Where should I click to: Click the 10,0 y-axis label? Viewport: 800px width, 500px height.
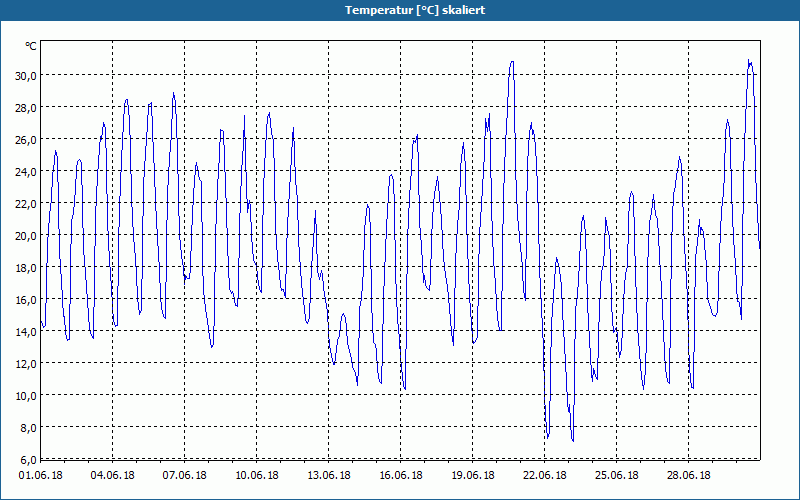(26, 395)
